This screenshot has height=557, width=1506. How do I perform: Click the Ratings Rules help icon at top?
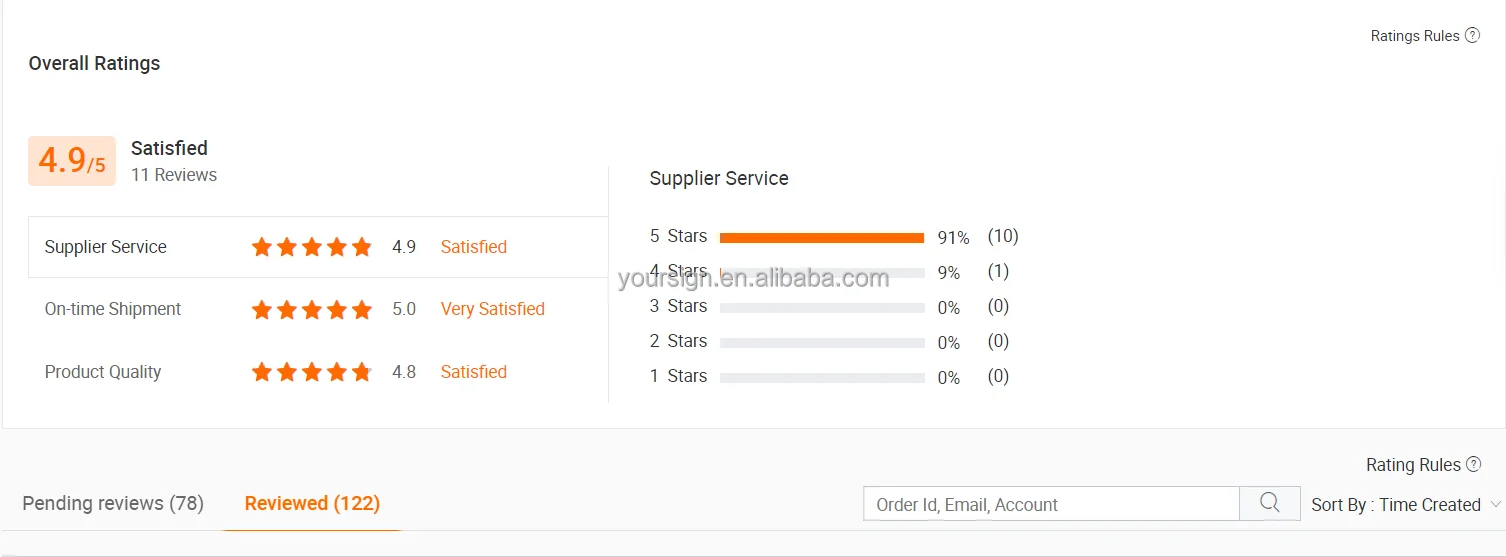[x=1472, y=36]
